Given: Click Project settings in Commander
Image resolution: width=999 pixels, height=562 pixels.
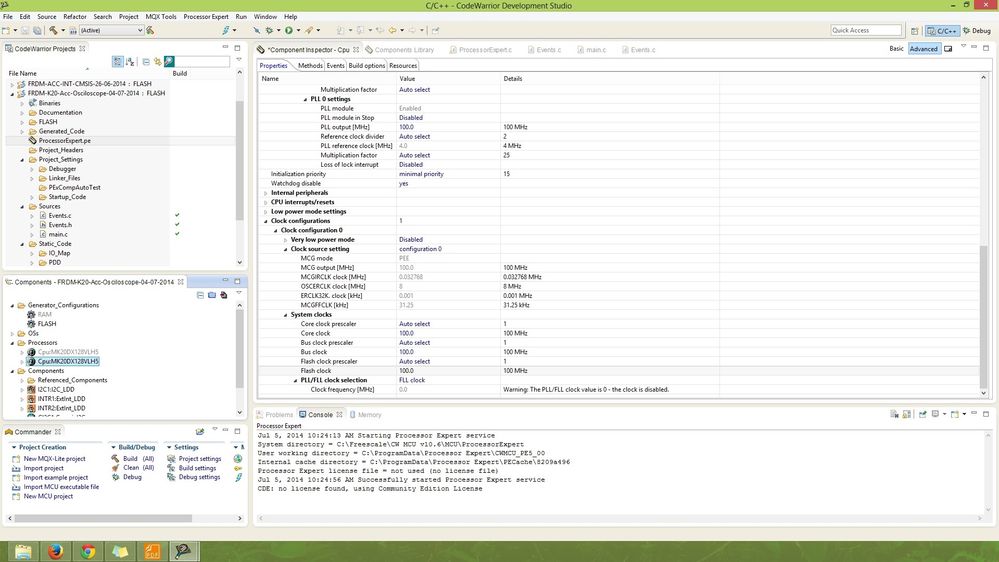Looking at the screenshot, I should coord(199,459).
